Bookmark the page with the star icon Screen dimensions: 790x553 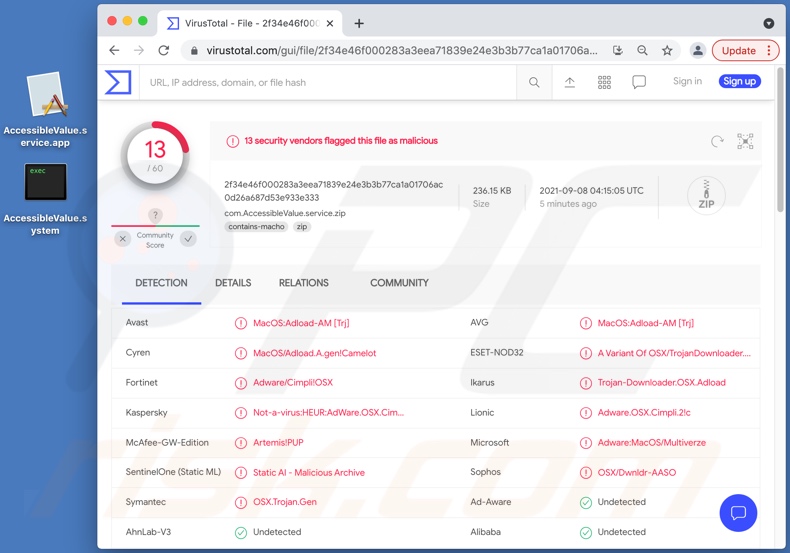667,50
